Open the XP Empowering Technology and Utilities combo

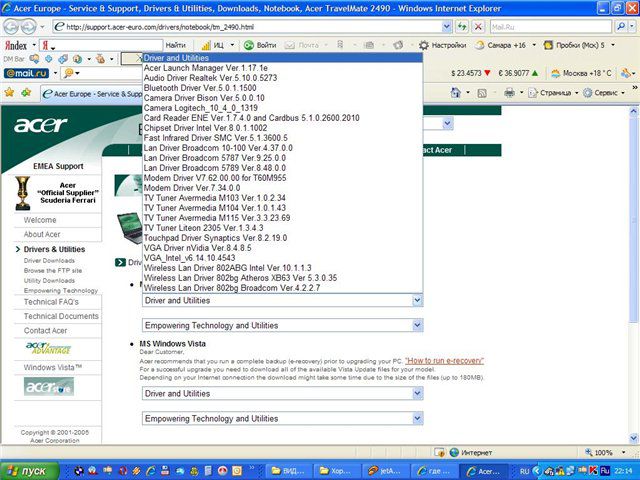[282, 325]
